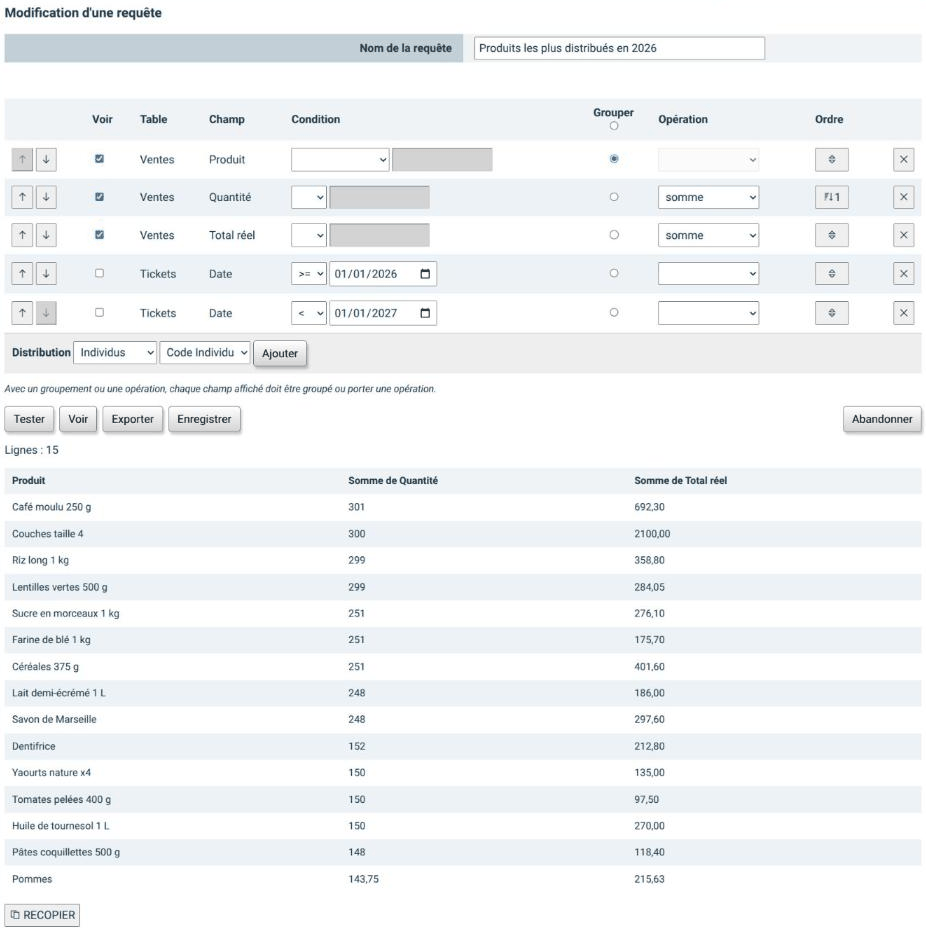Move the Tickets Date < row up
926x930 pixels.
[x=23, y=313]
